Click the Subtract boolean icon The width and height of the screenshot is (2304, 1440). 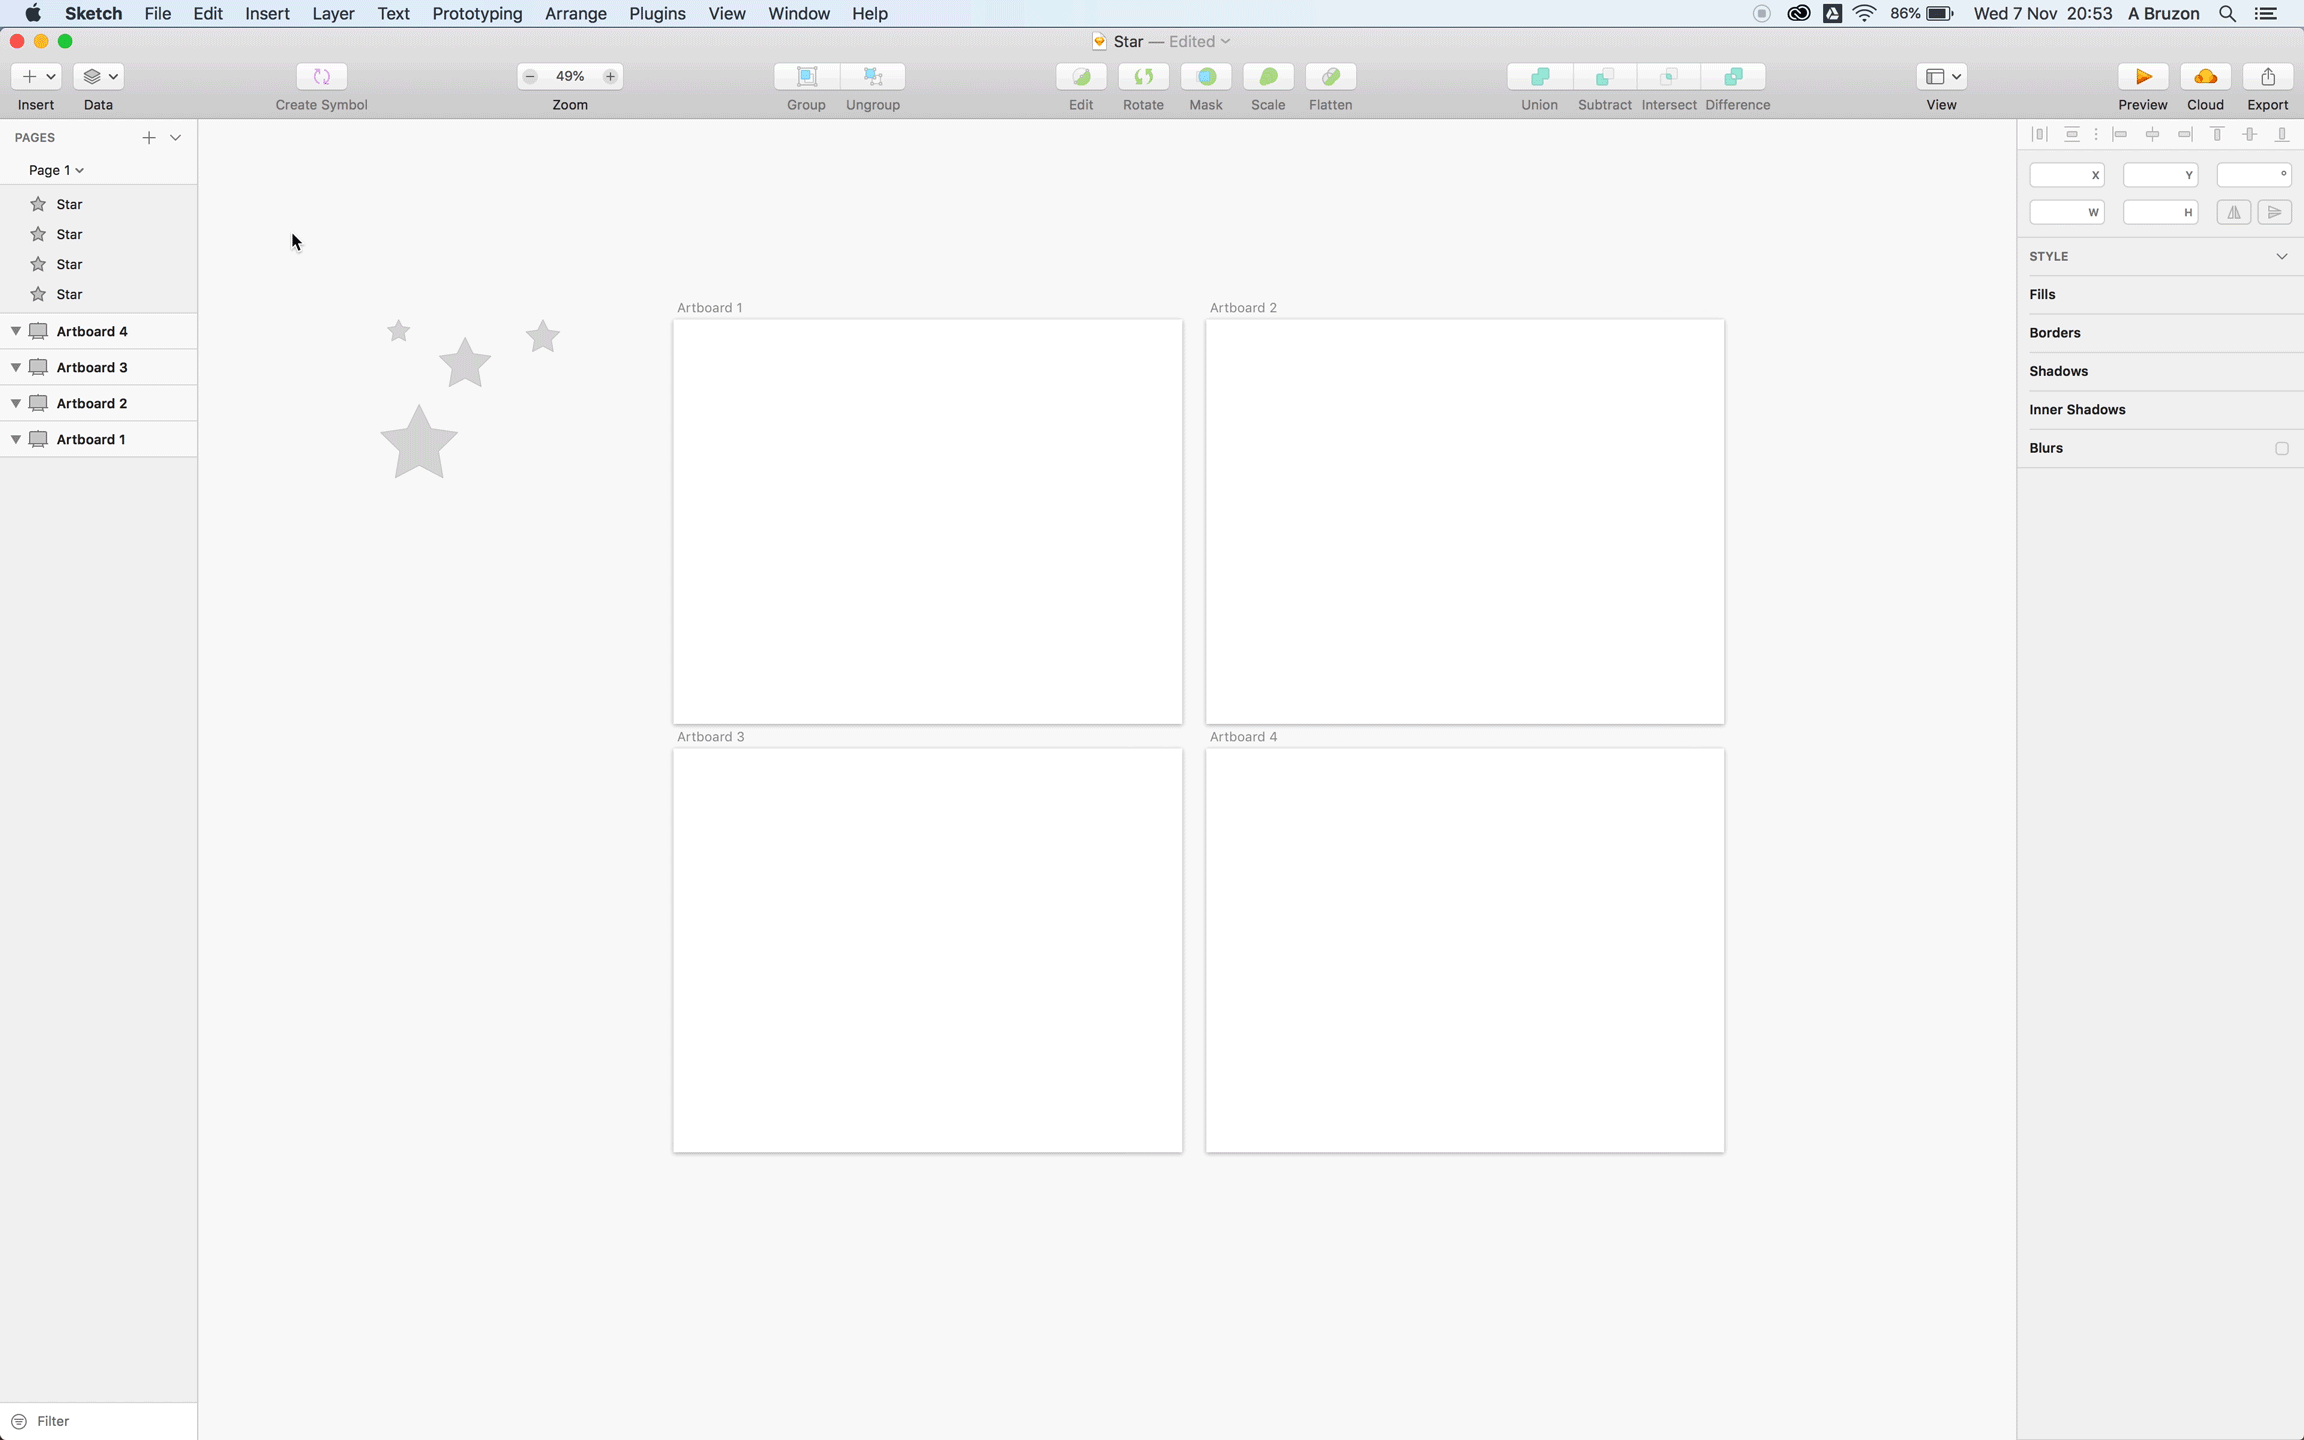1604,77
